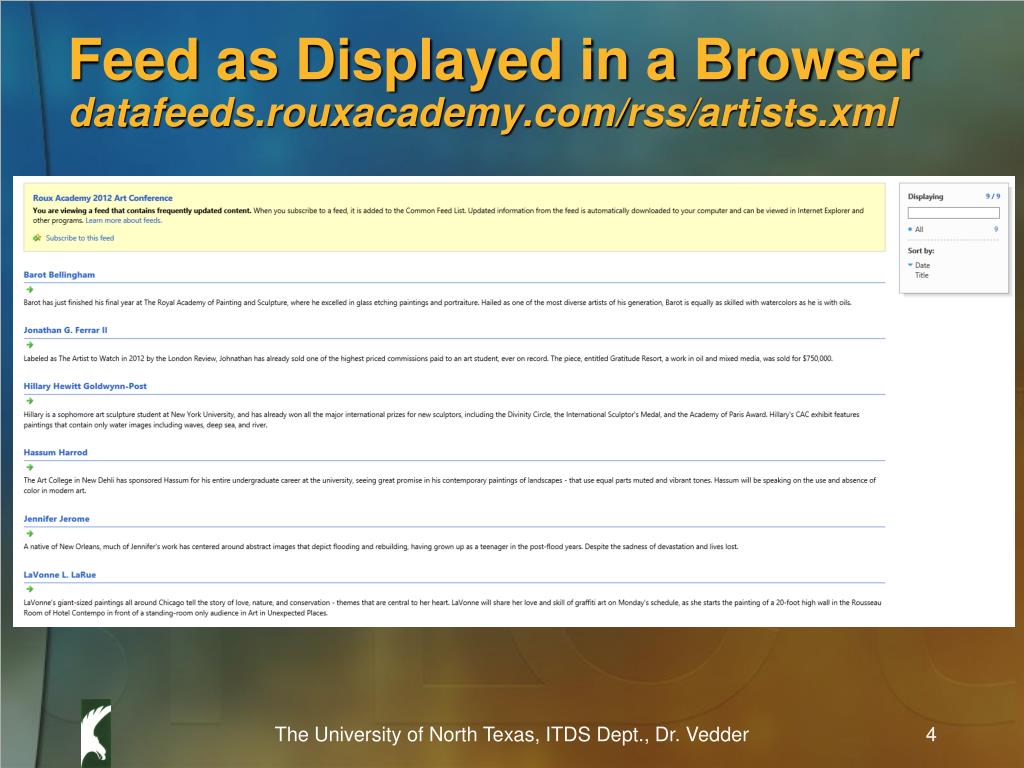The width and height of the screenshot is (1024, 768).
Task: Click the description mentioning Art College in New Dehli
Action: tap(450, 485)
